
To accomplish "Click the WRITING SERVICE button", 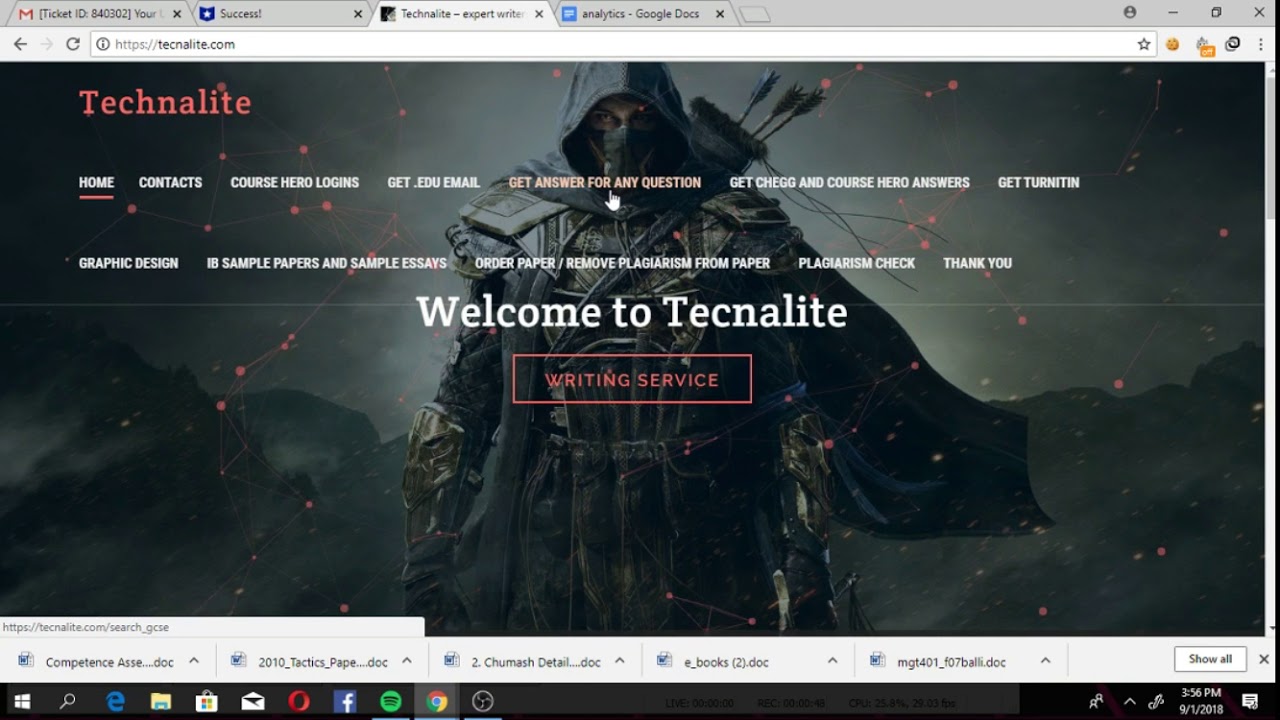I will [632, 379].
